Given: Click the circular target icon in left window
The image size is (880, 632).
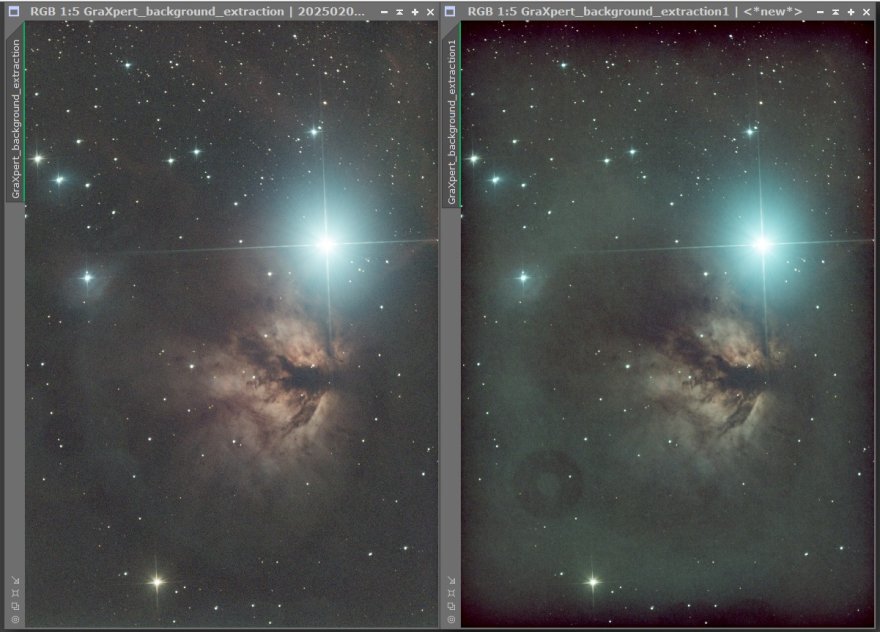Looking at the screenshot, I should pyautogui.click(x=15, y=619).
